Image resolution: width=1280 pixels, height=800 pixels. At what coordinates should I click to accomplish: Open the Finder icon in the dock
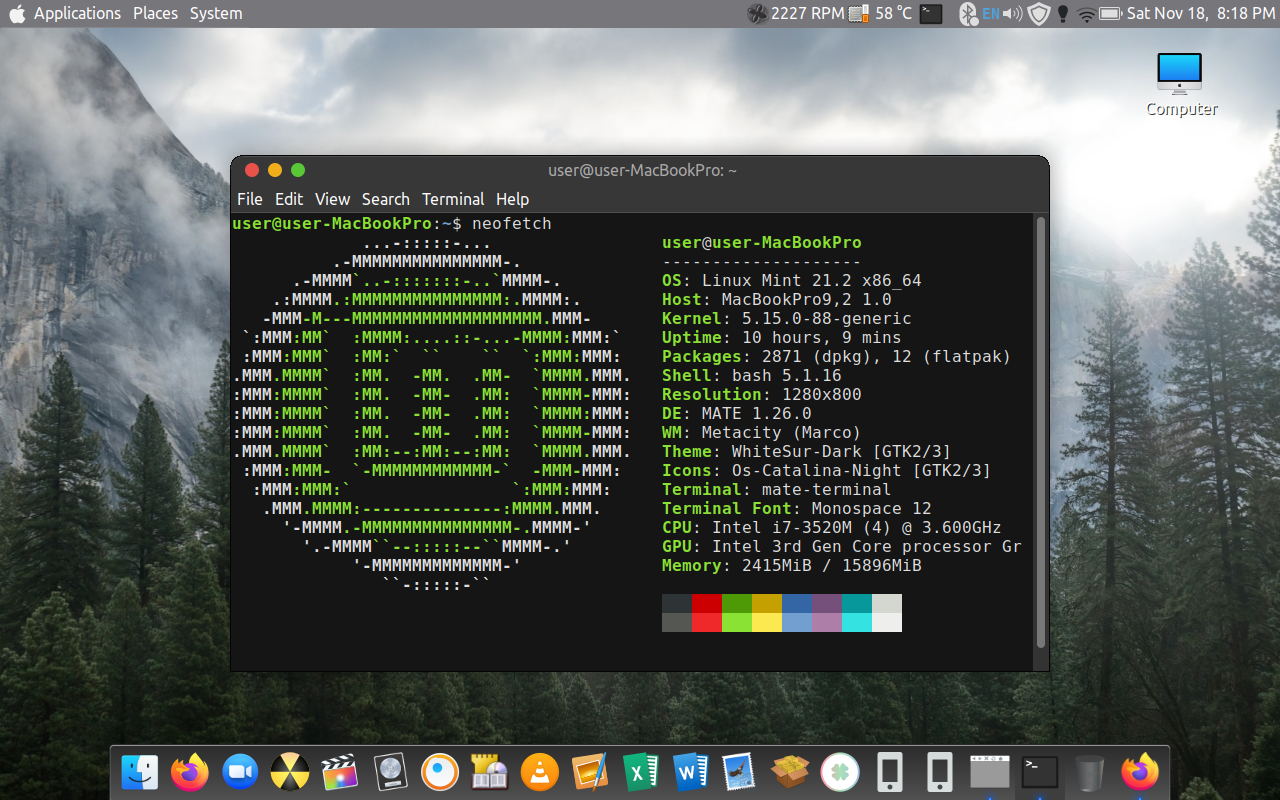click(x=140, y=772)
